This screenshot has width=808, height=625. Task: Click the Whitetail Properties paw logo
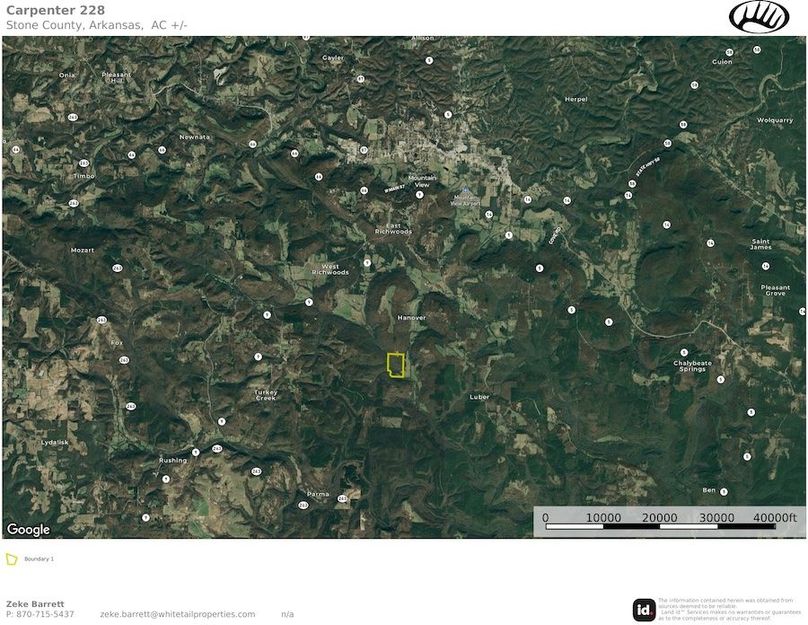click(759, 16)
